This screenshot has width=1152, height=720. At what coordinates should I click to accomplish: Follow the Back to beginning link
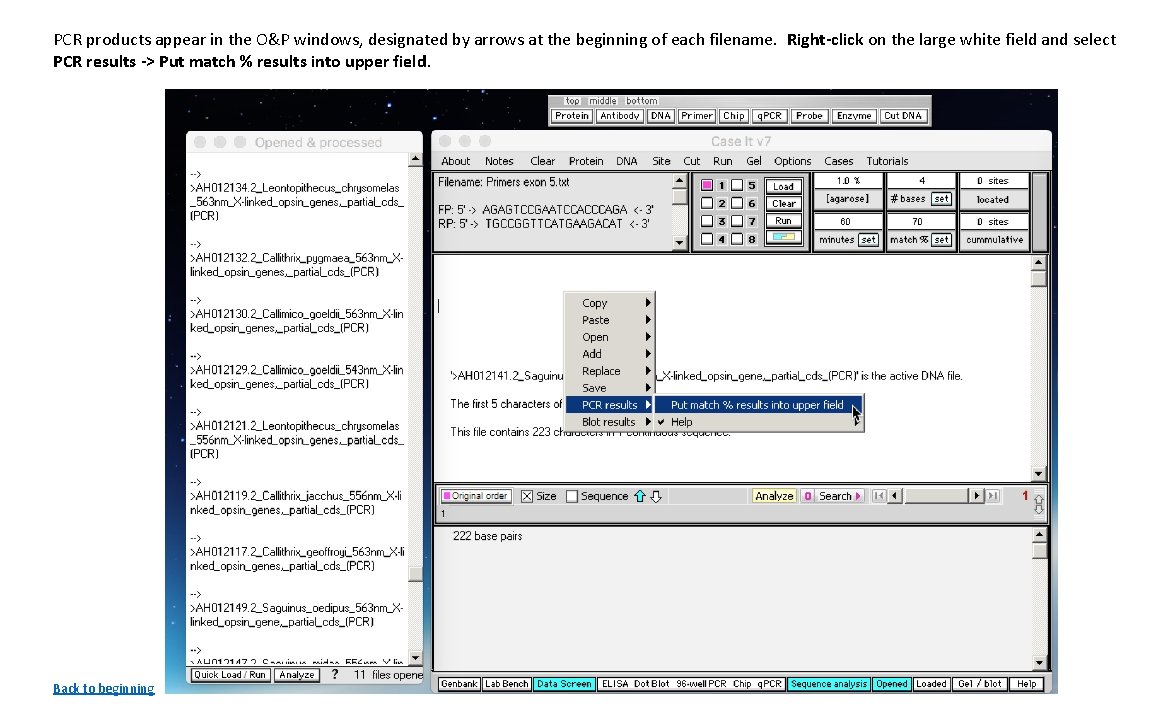(103, 688)
